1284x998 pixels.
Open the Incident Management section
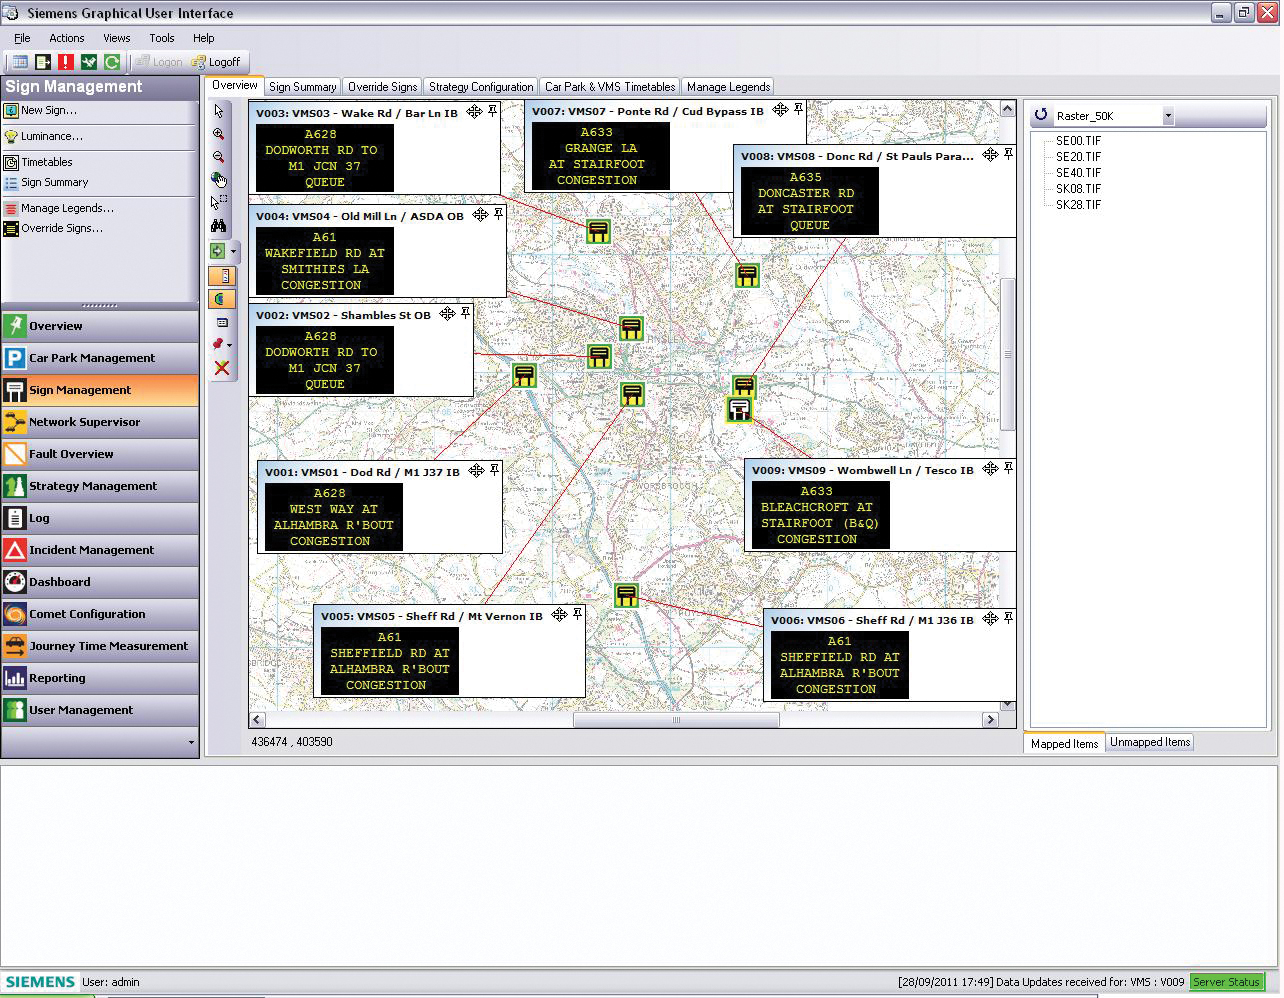point(100,550)
